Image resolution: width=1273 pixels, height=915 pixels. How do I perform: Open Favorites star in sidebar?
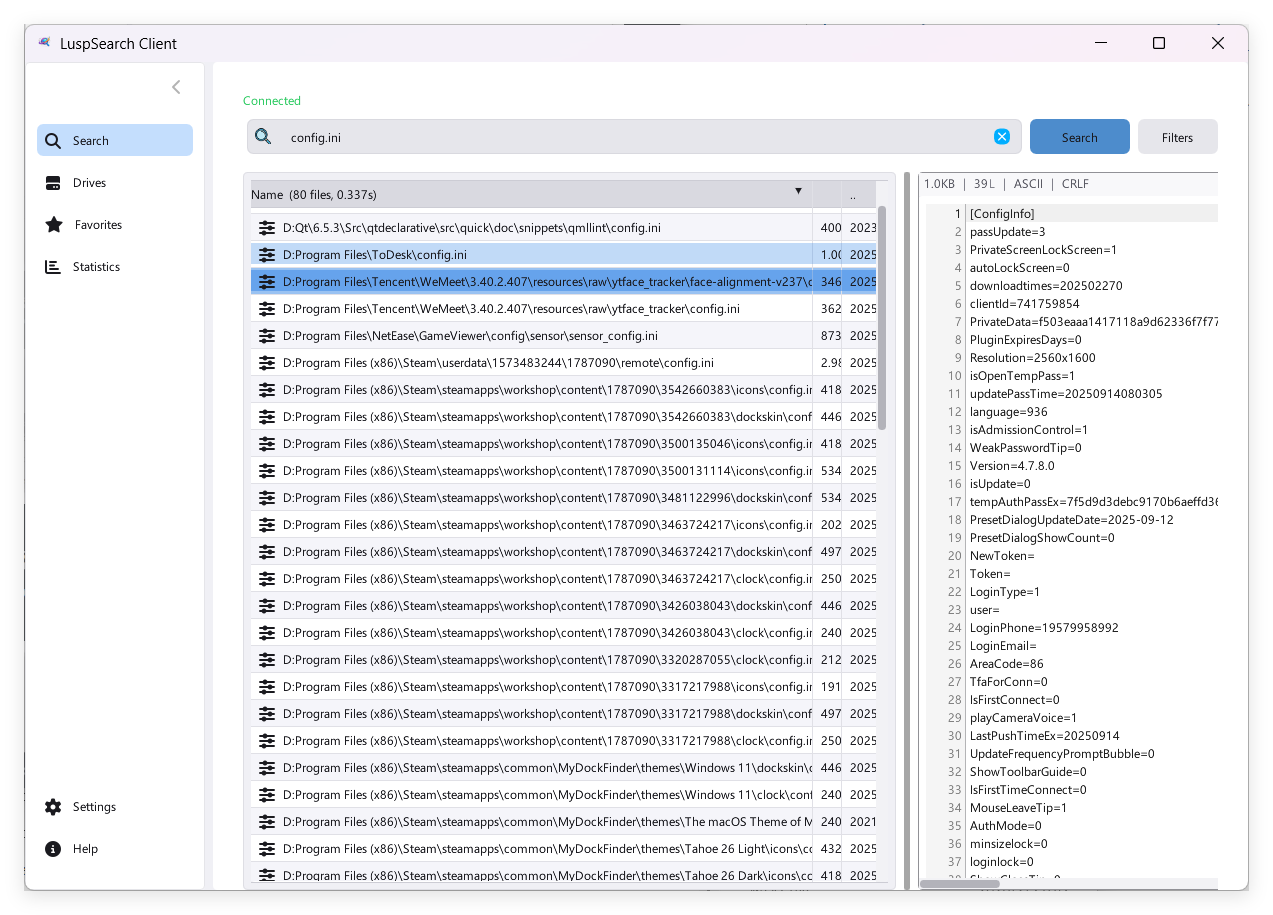[54, 225]
